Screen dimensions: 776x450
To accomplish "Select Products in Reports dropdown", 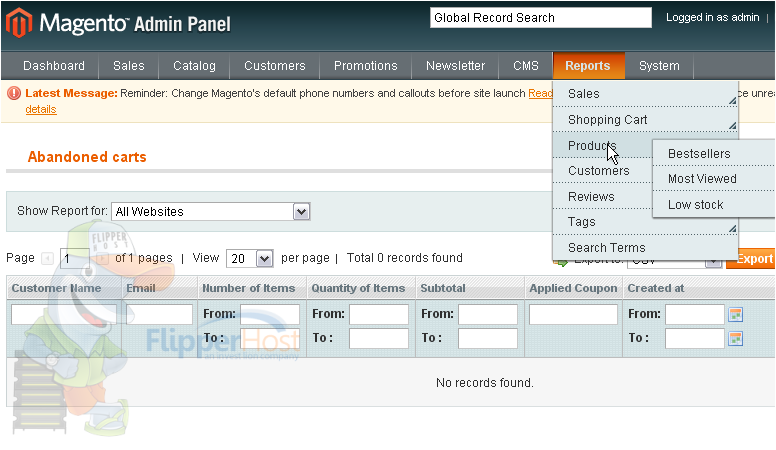I will coord(603,146).
